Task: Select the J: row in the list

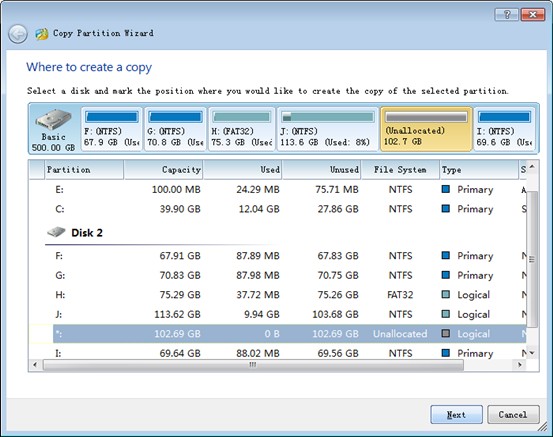Action: 279,314
